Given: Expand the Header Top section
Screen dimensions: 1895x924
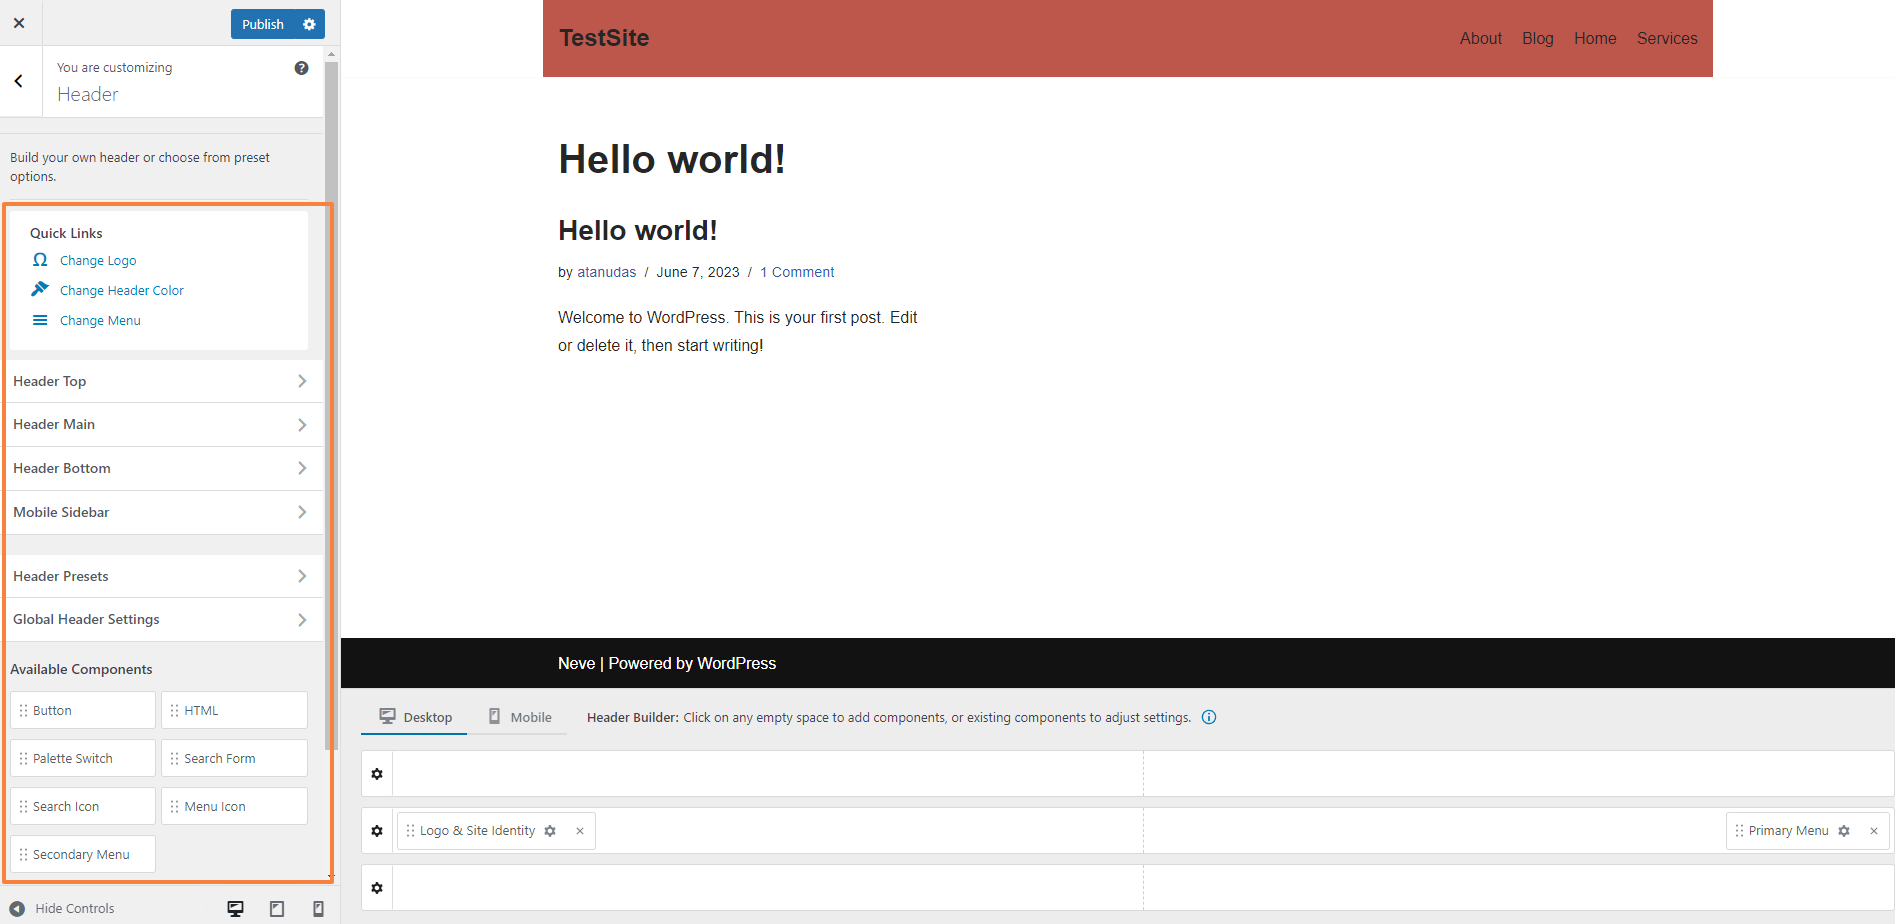Looking at the screenshot, I should point(163,381).
